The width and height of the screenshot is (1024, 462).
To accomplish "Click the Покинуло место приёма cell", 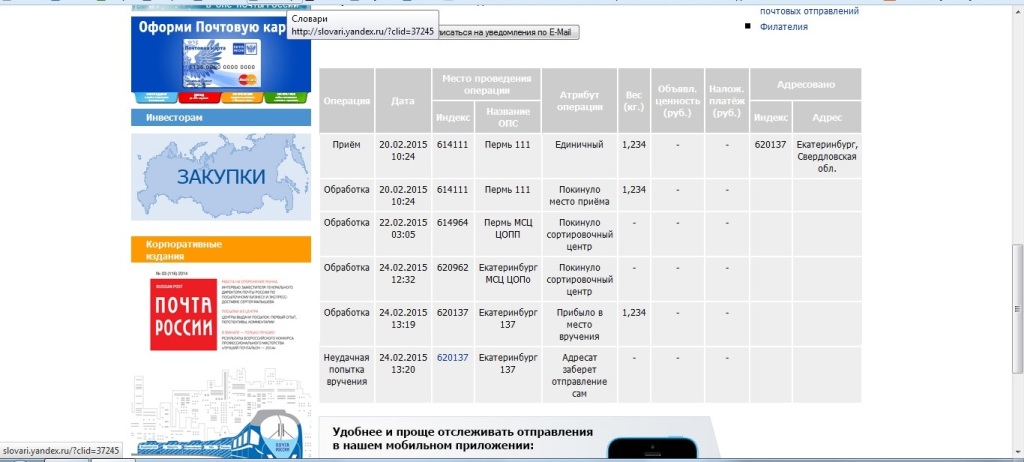I will pyautogui.click(x=579, y=195).
